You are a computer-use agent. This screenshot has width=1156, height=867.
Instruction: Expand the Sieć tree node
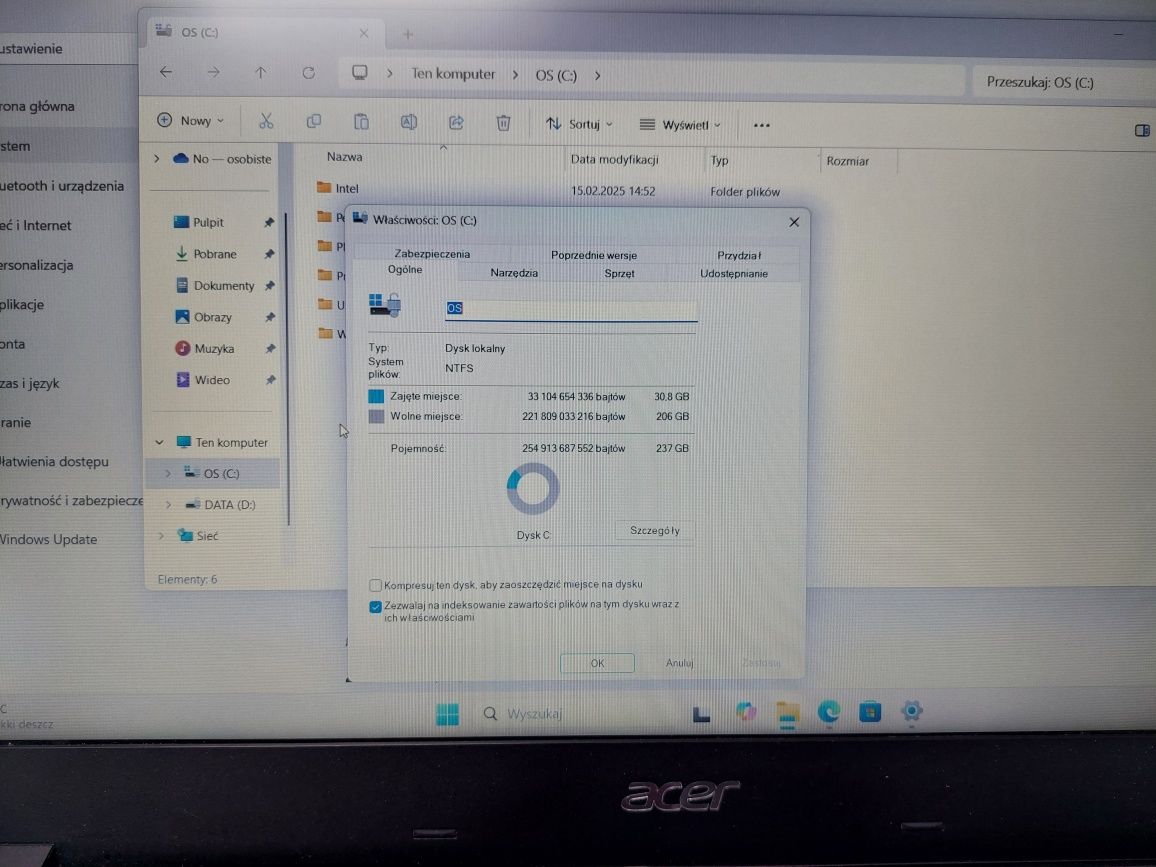pyautogui.click(x=161, y=536)
